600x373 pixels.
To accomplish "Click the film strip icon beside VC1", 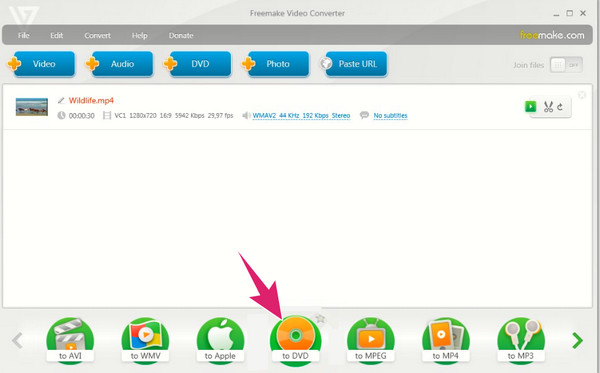I will pyautogui.click(x=107, y=115).
